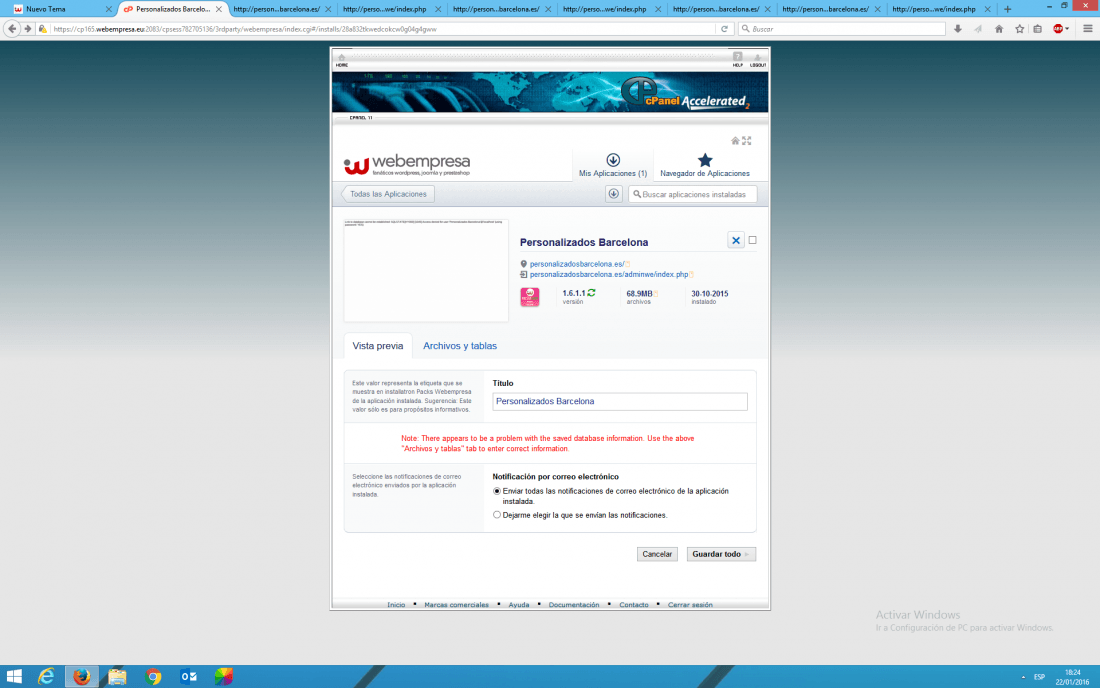Screen dimensions: 1100x688
Task: Bookmark this page with the star icon
Action: [1019, 29]
